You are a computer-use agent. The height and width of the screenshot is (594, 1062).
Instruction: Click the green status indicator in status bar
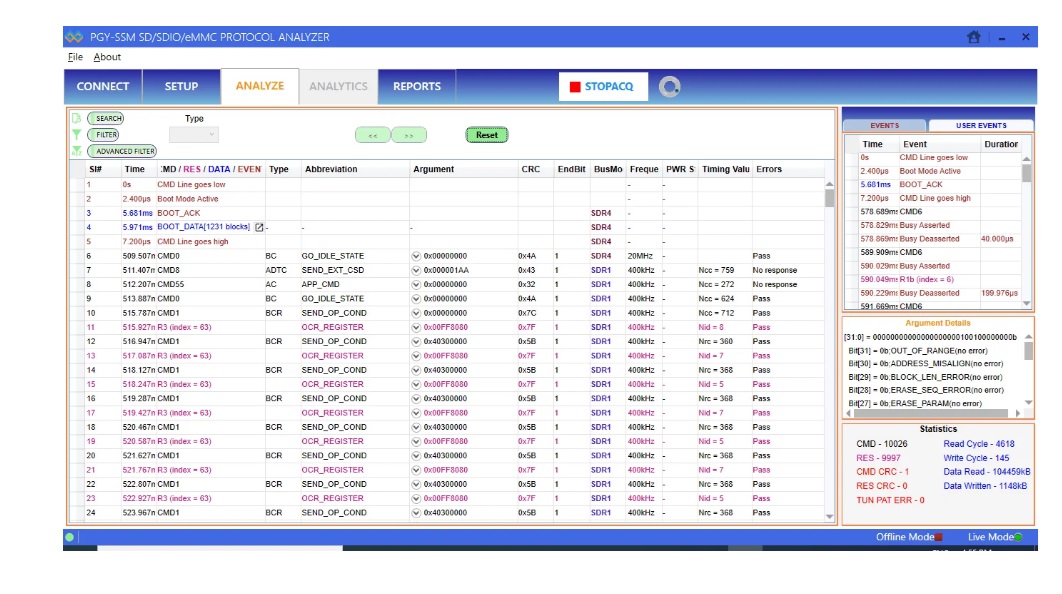click(69, 537)
